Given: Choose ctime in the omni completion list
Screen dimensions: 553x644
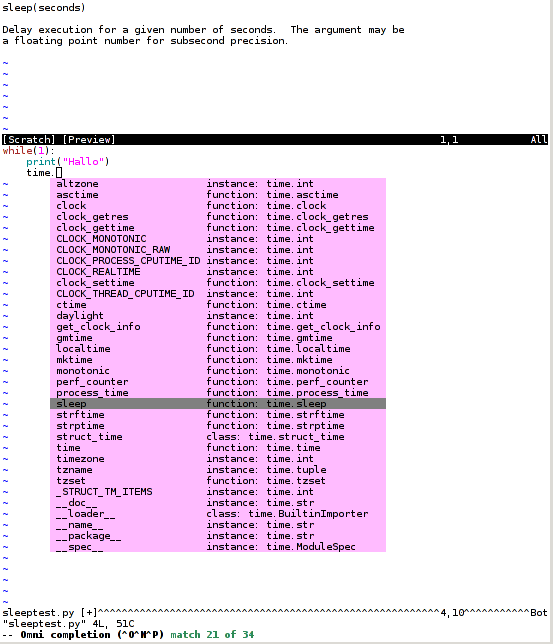Looking at the screenshot, I should [x=218, y=305].
